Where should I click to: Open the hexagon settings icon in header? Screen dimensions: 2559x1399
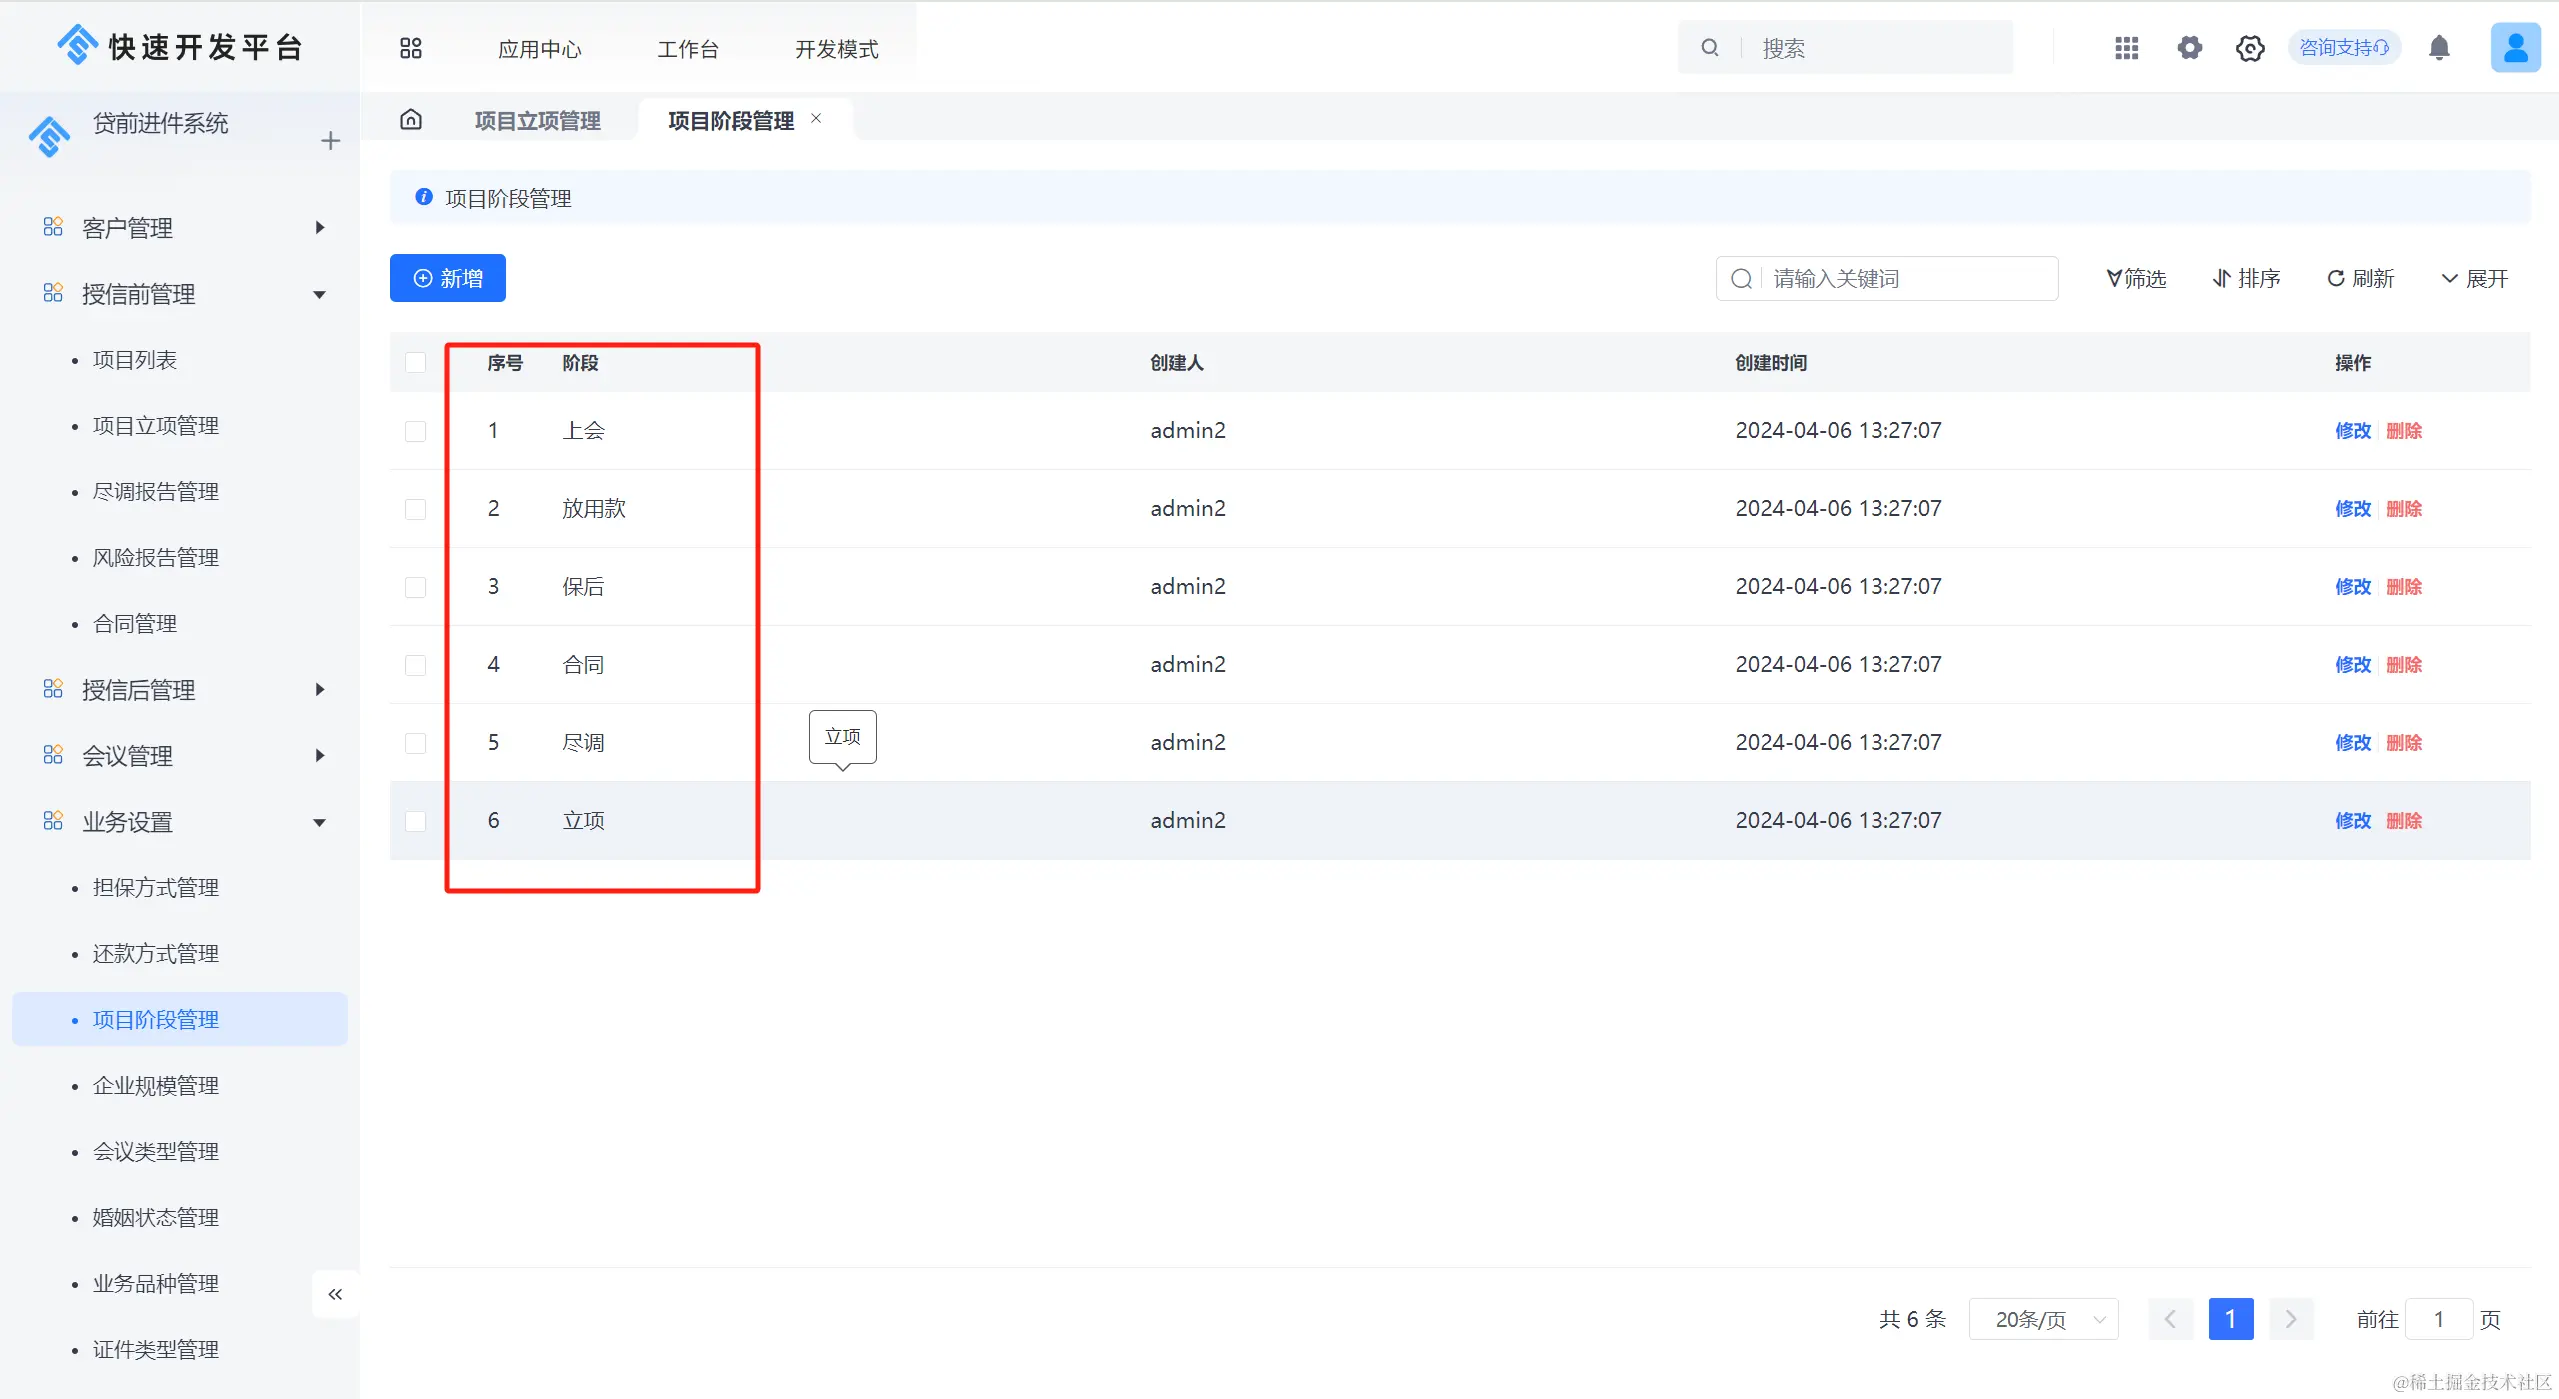click(x=2250, y=48)
